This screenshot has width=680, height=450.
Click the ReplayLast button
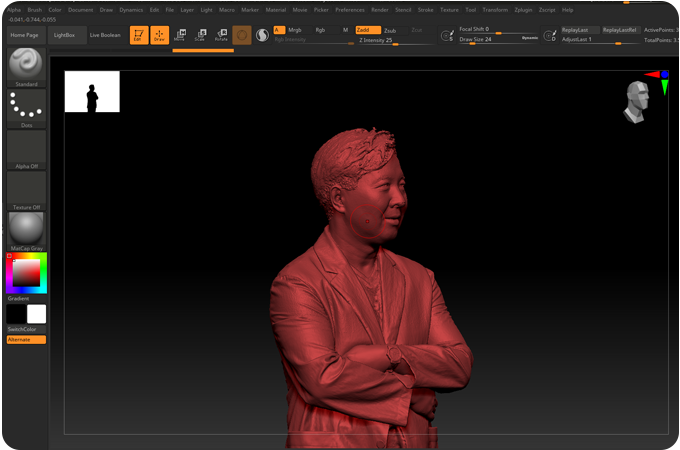coord(579,30)
